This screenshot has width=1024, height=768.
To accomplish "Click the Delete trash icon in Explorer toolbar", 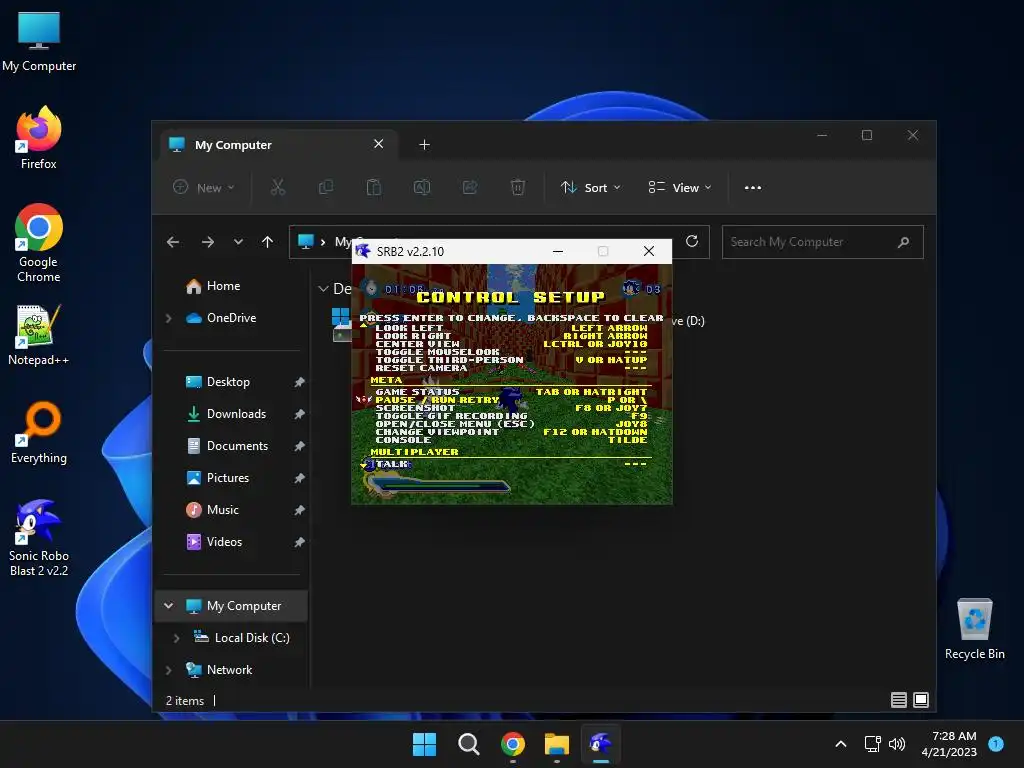I will (x=517, y=187).
